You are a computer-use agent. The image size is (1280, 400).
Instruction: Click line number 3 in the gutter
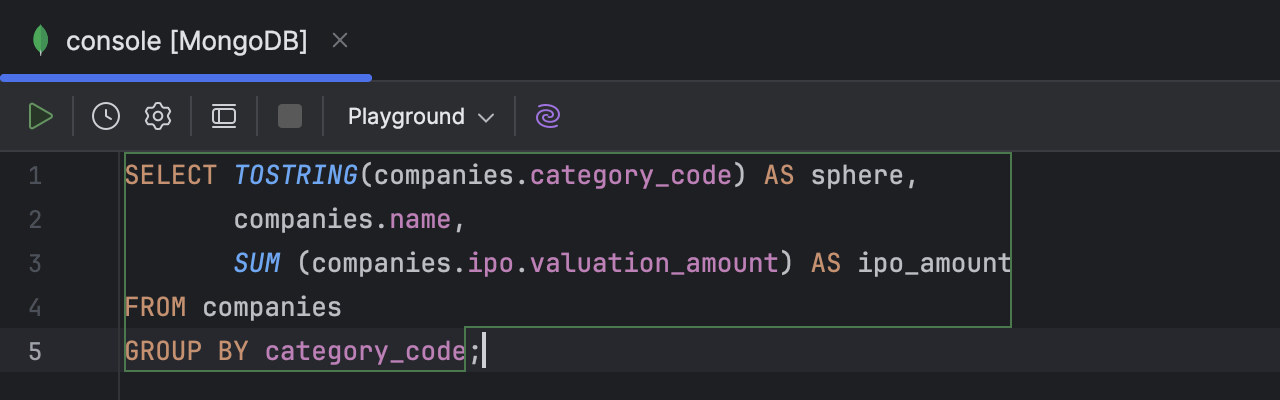(x=35, y=264)
